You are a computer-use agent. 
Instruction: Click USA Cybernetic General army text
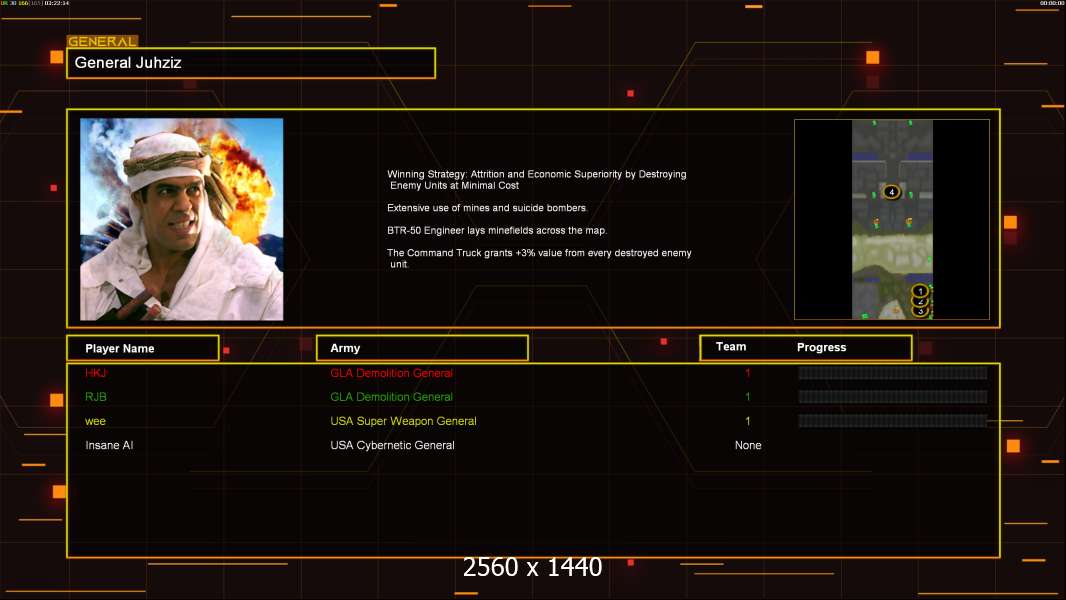392,445
